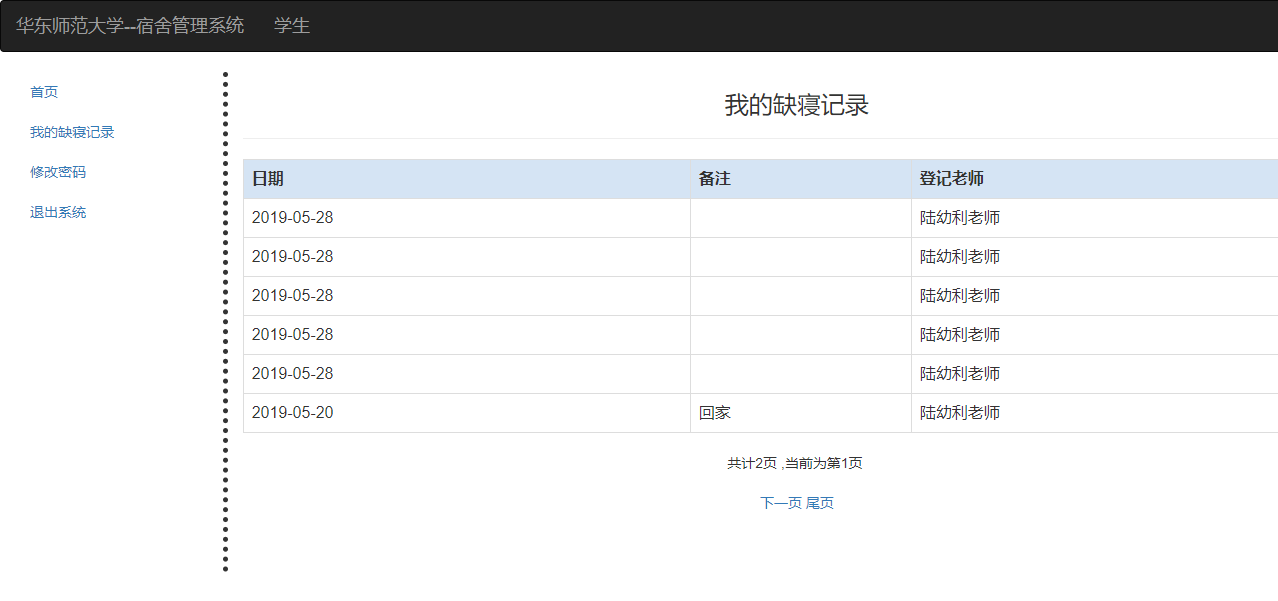Image resolution: width=1278 pixels, height=601 pixels.
Task: Click the 共计2页 page count text
Action: pyautogui.click(x=752, y=464)
